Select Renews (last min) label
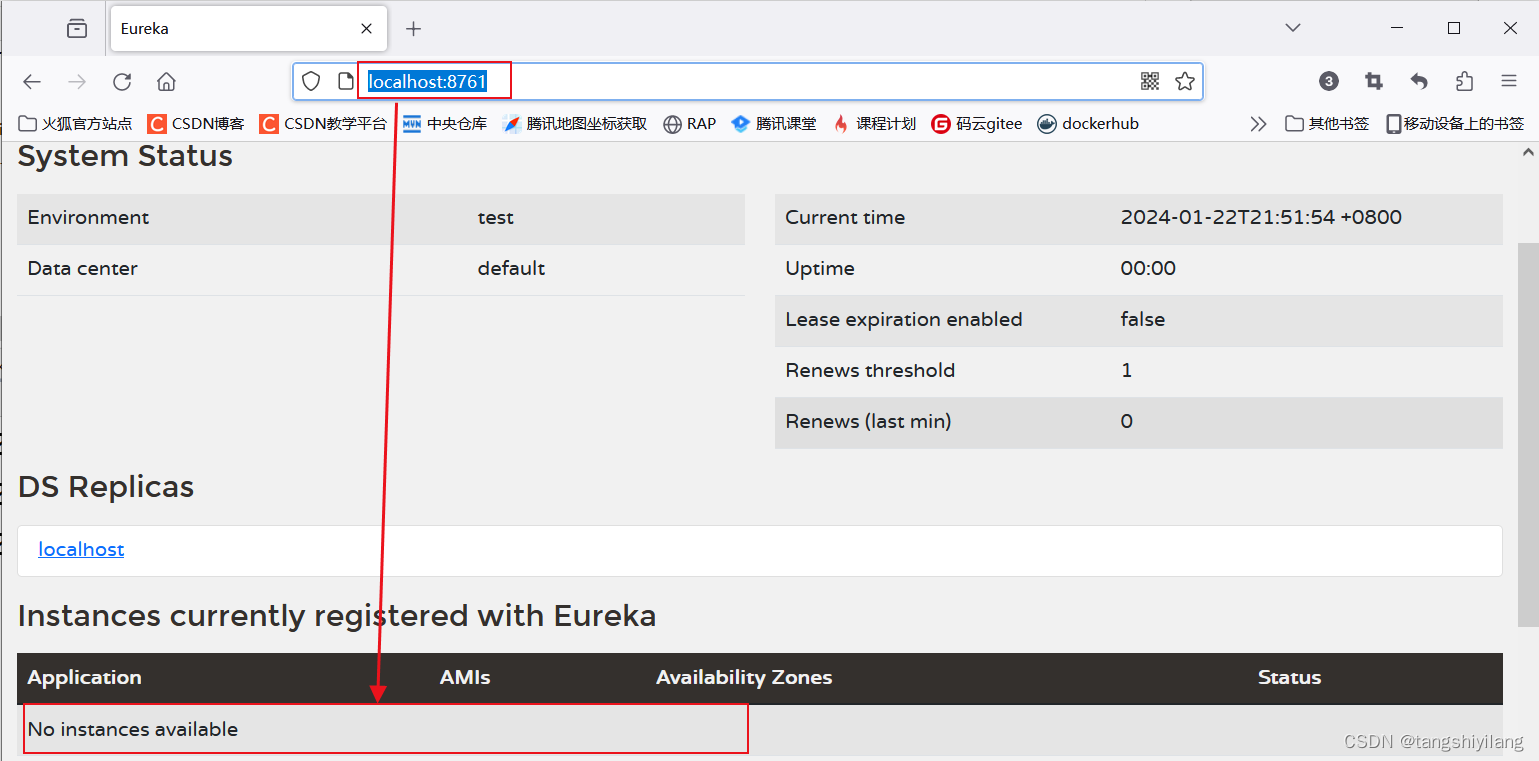This screenshot has height=761, width=1539. [x=868, y=421]
